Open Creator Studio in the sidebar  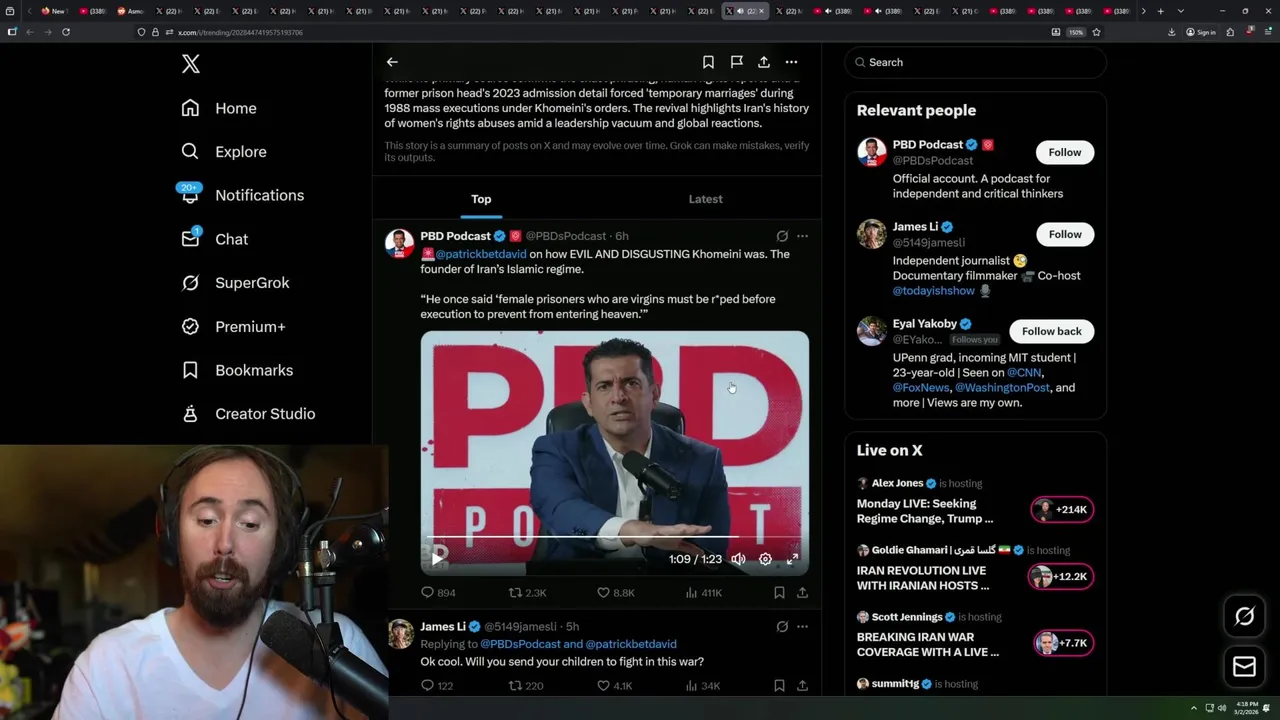point(248,414)
